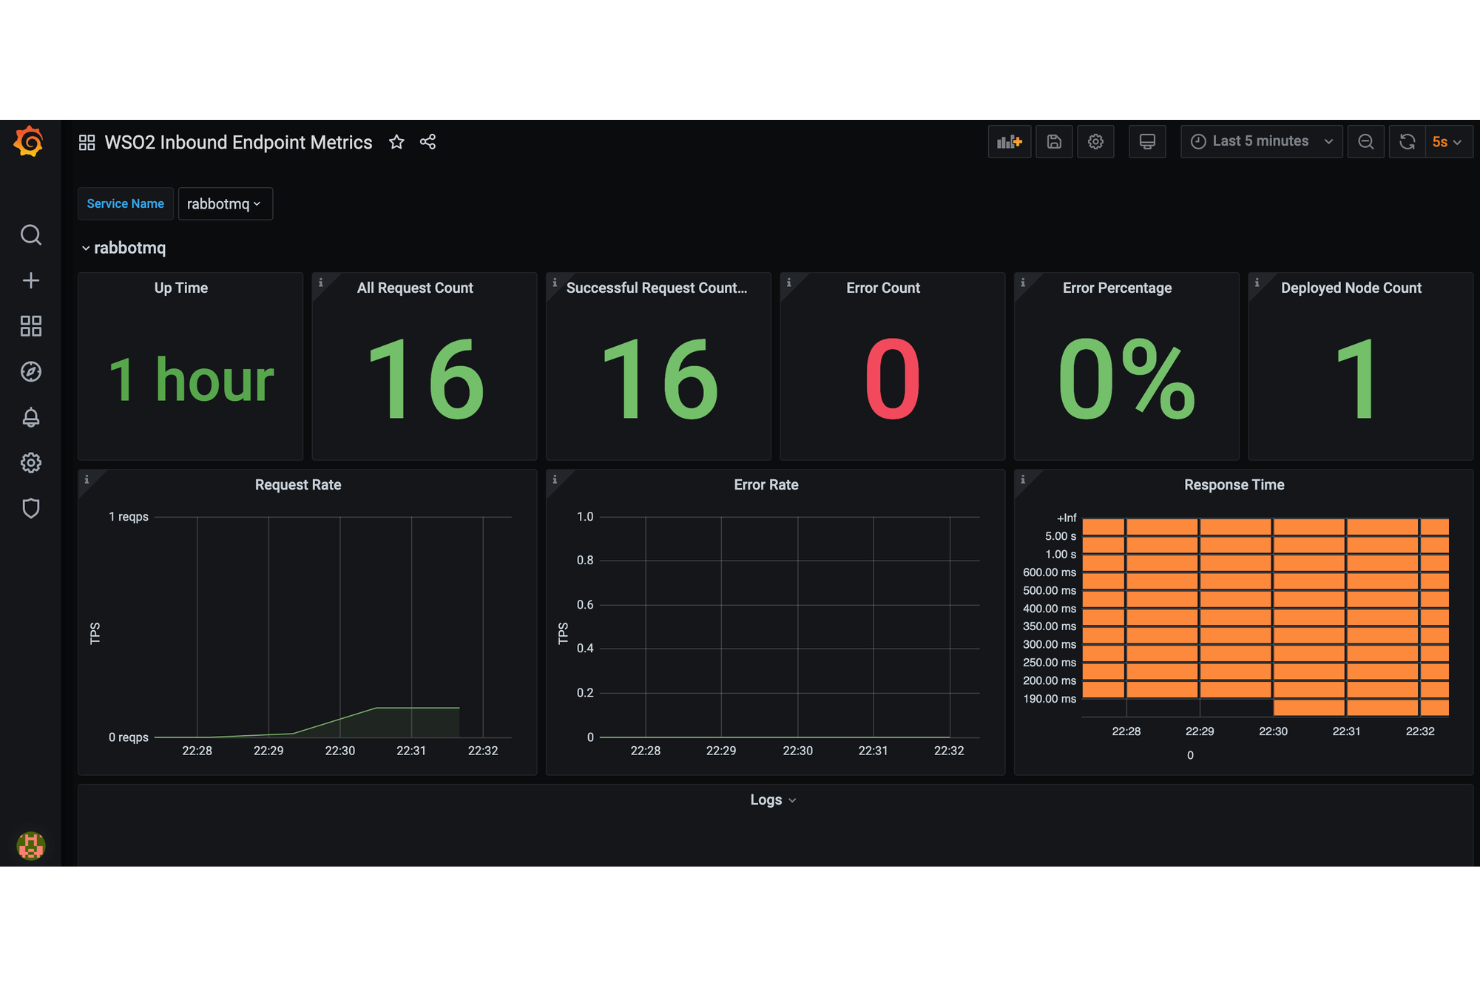The width and height of the screenshot is (1480, 987).
Task: Star the WSO2 Inbound Endpoint Metrics dashboard
Action: [x=396, y=142]
